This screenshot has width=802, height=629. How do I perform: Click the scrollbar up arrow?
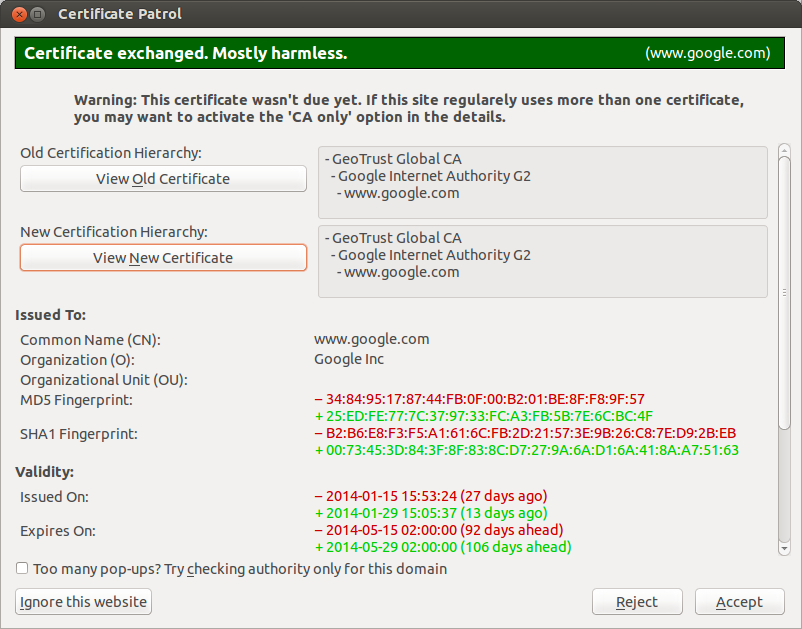[x=784, y=150]
